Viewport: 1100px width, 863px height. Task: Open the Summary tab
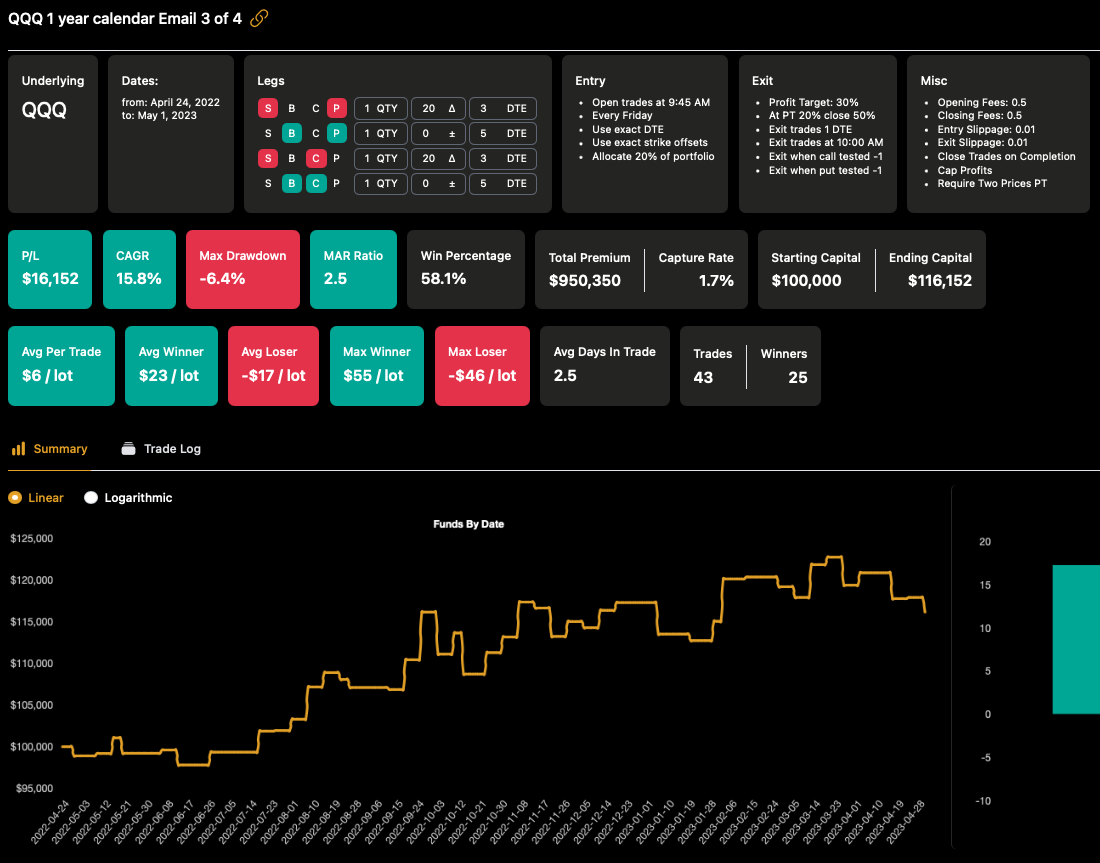(x=60, y=449)
